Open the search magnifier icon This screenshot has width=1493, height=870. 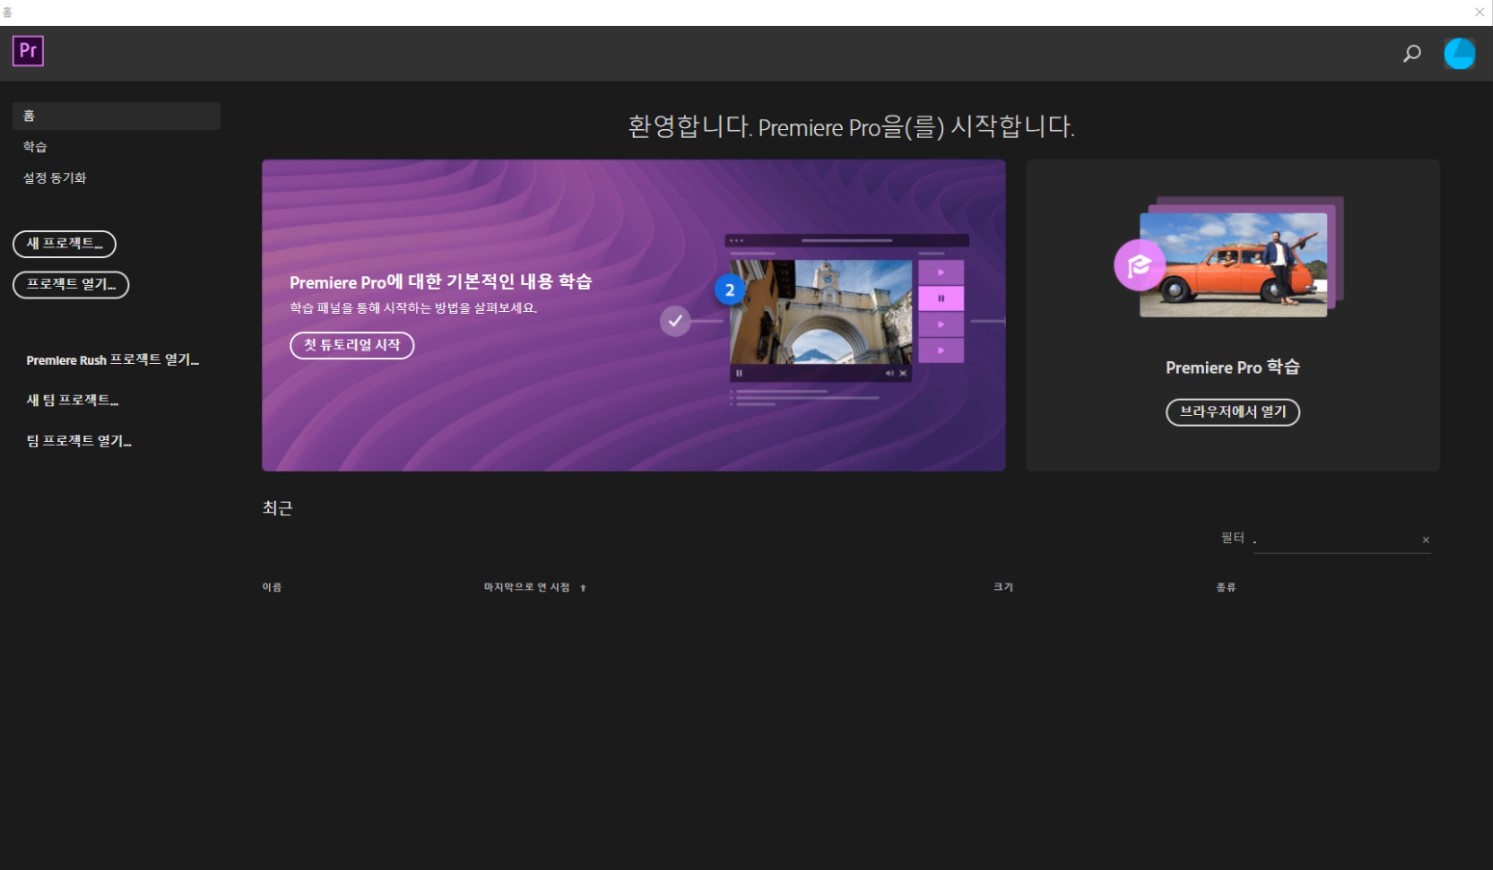[x=1411, y=54]
